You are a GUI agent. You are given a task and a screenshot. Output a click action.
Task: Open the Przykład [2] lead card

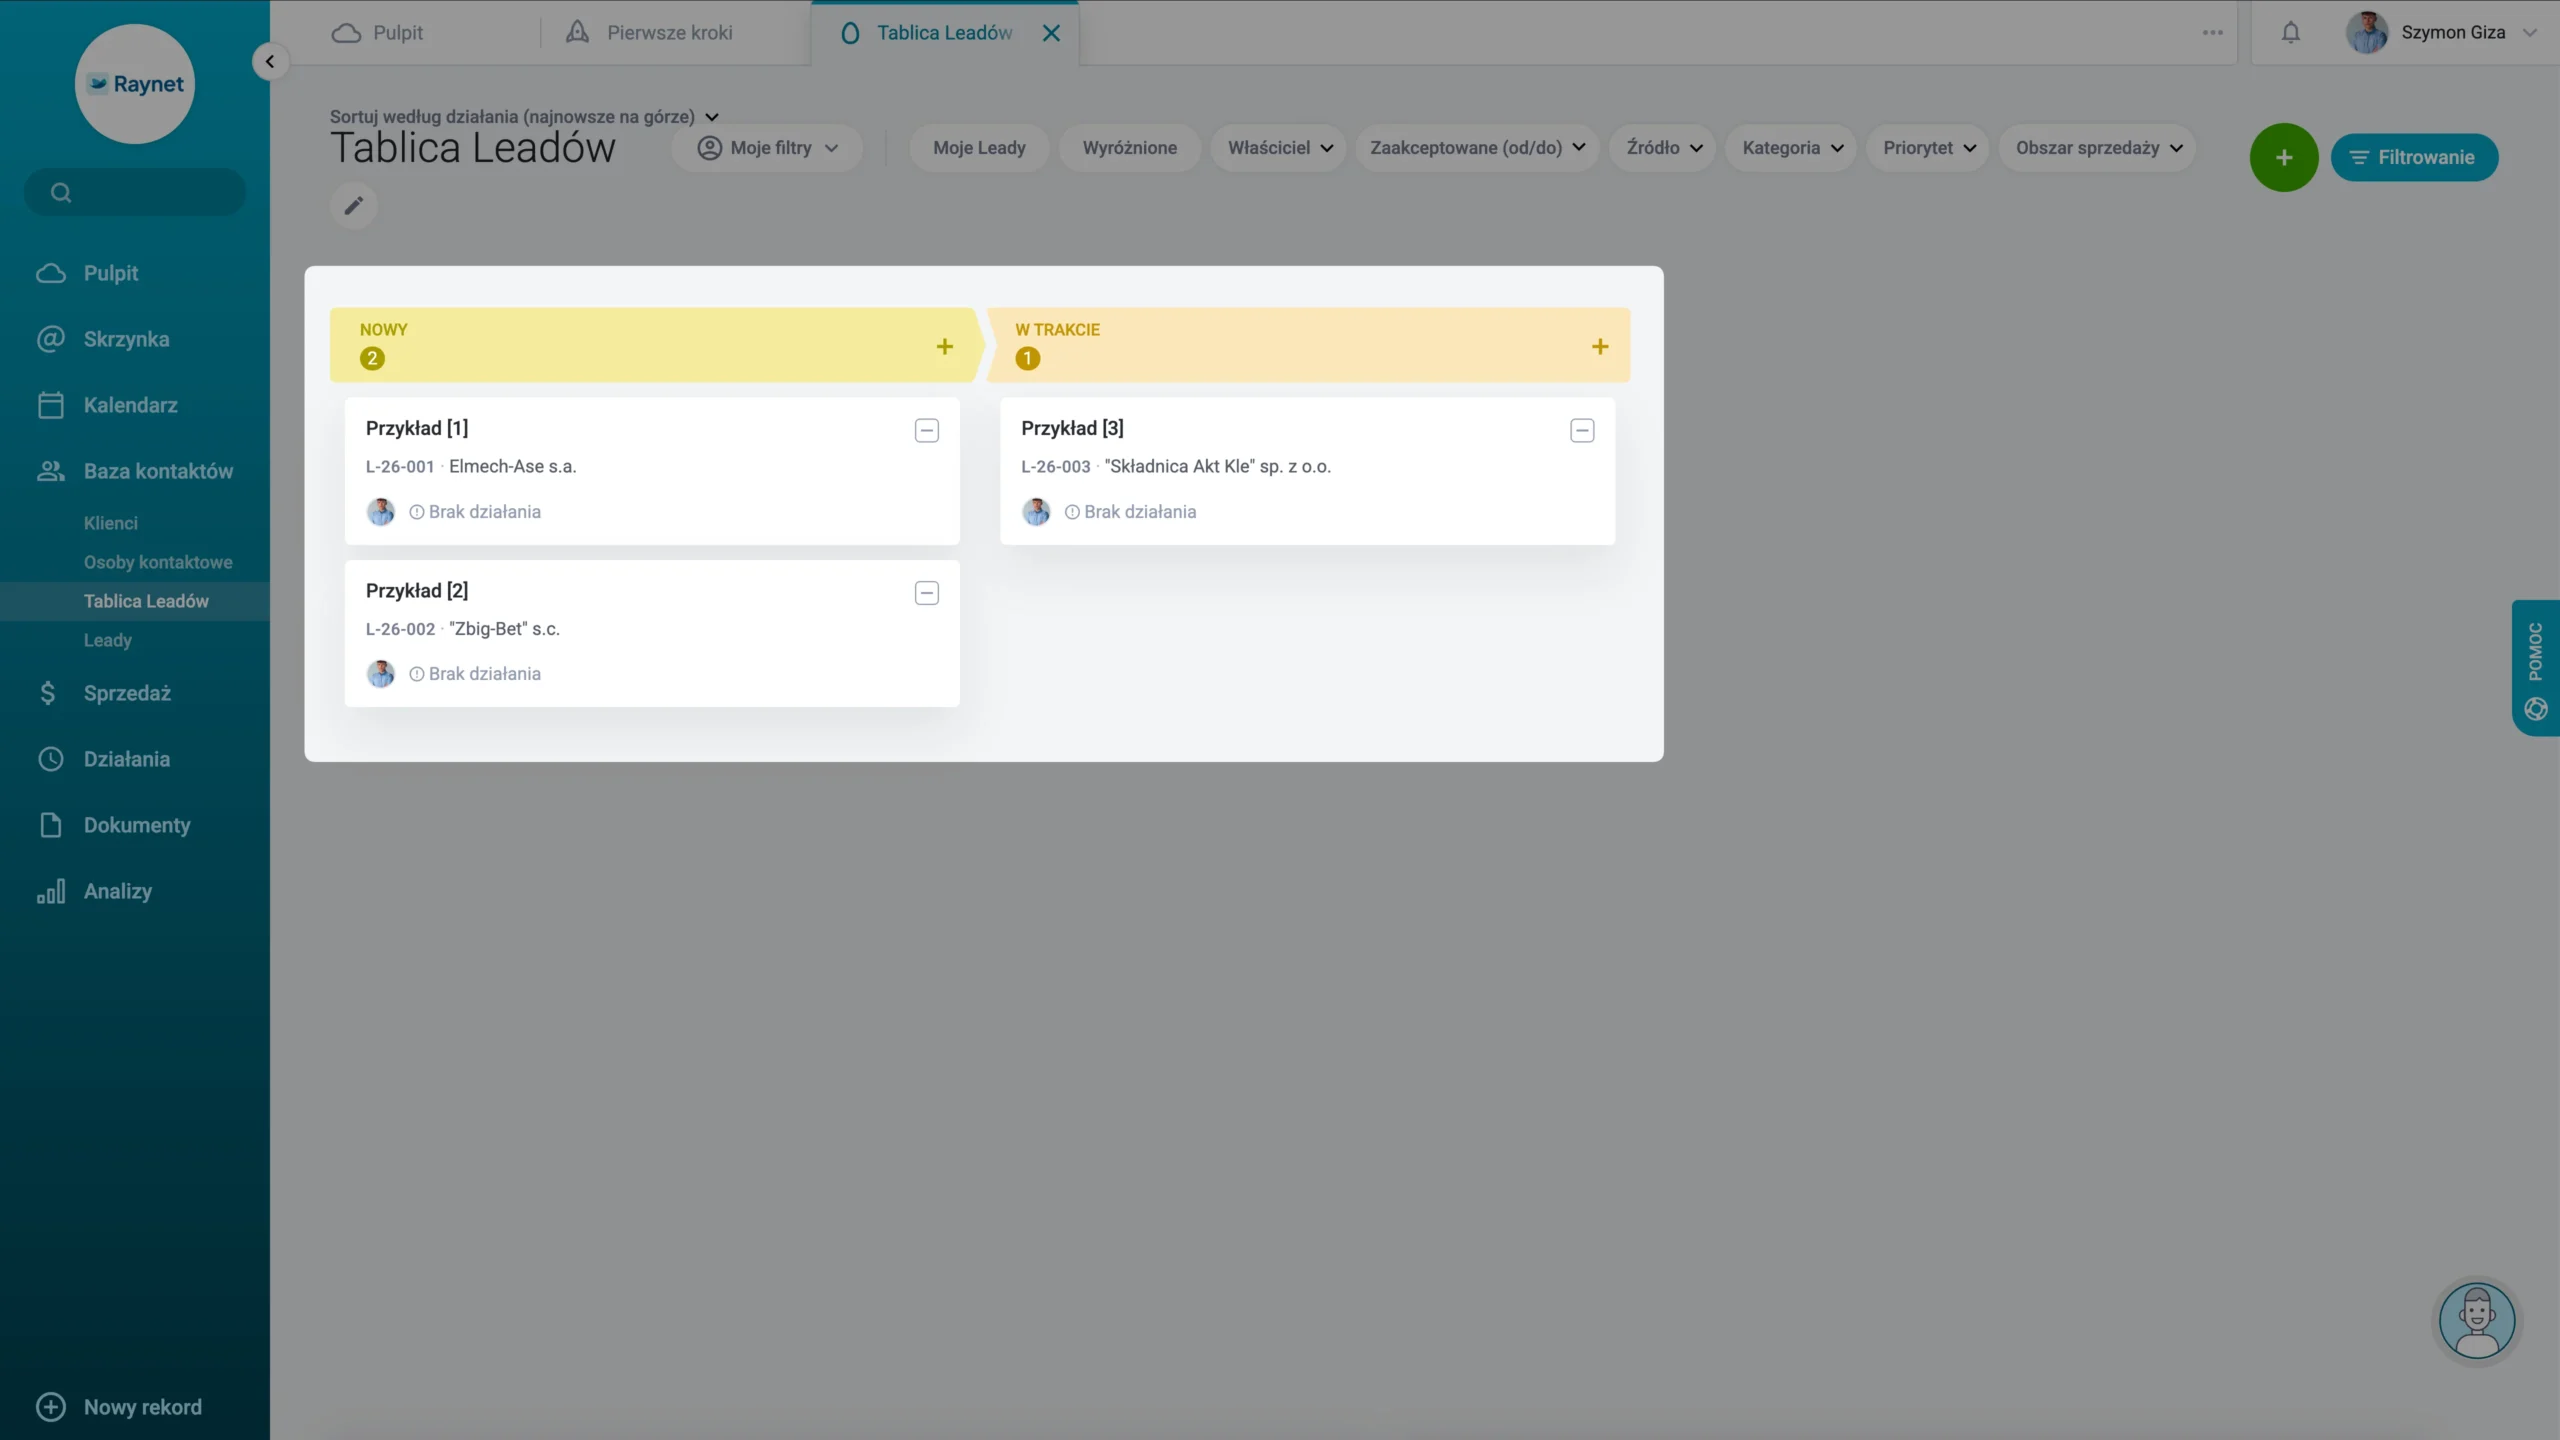point(652,633)
